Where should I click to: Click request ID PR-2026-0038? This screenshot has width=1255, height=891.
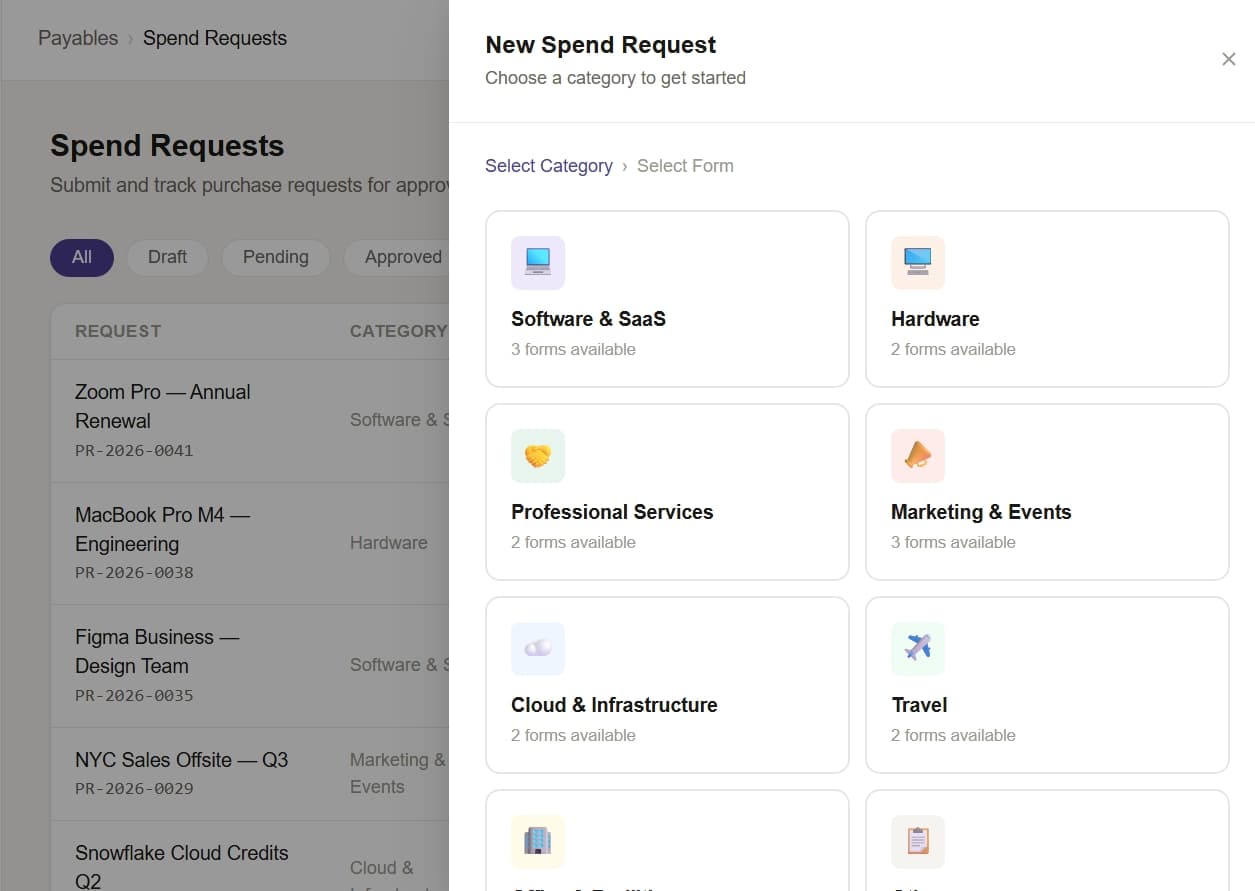pyautogui.click(x=134, y=573)
